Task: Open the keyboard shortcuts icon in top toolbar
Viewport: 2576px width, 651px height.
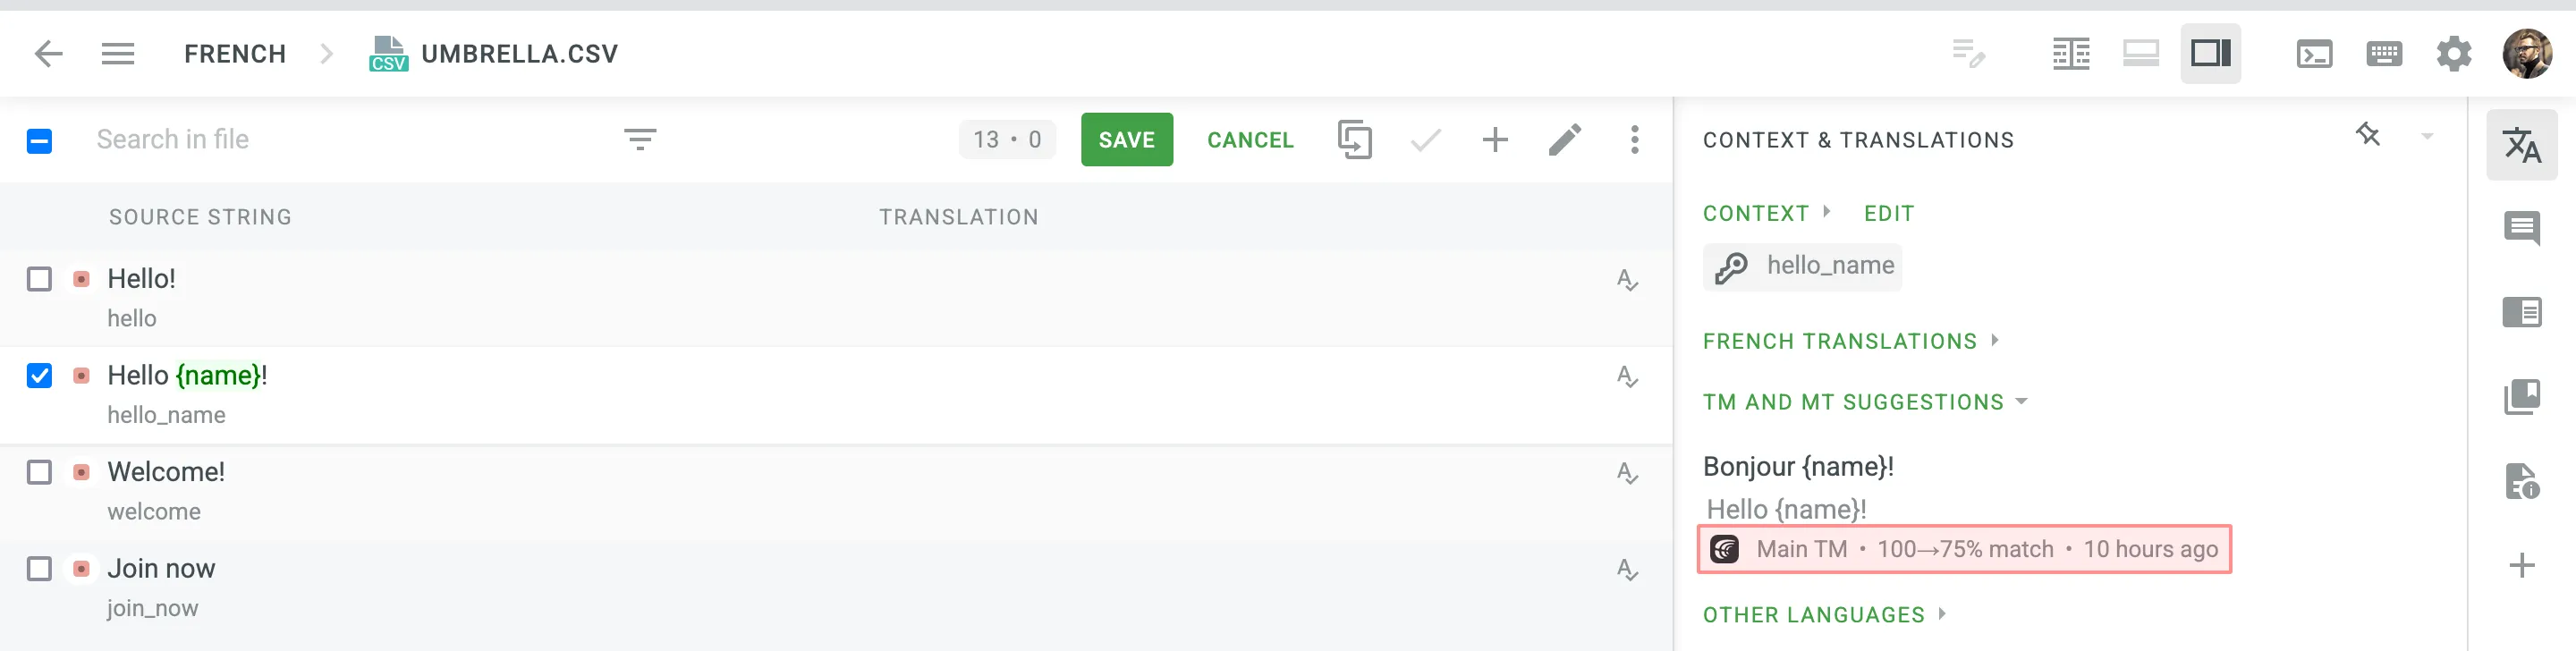Action: pos(2384,54)
